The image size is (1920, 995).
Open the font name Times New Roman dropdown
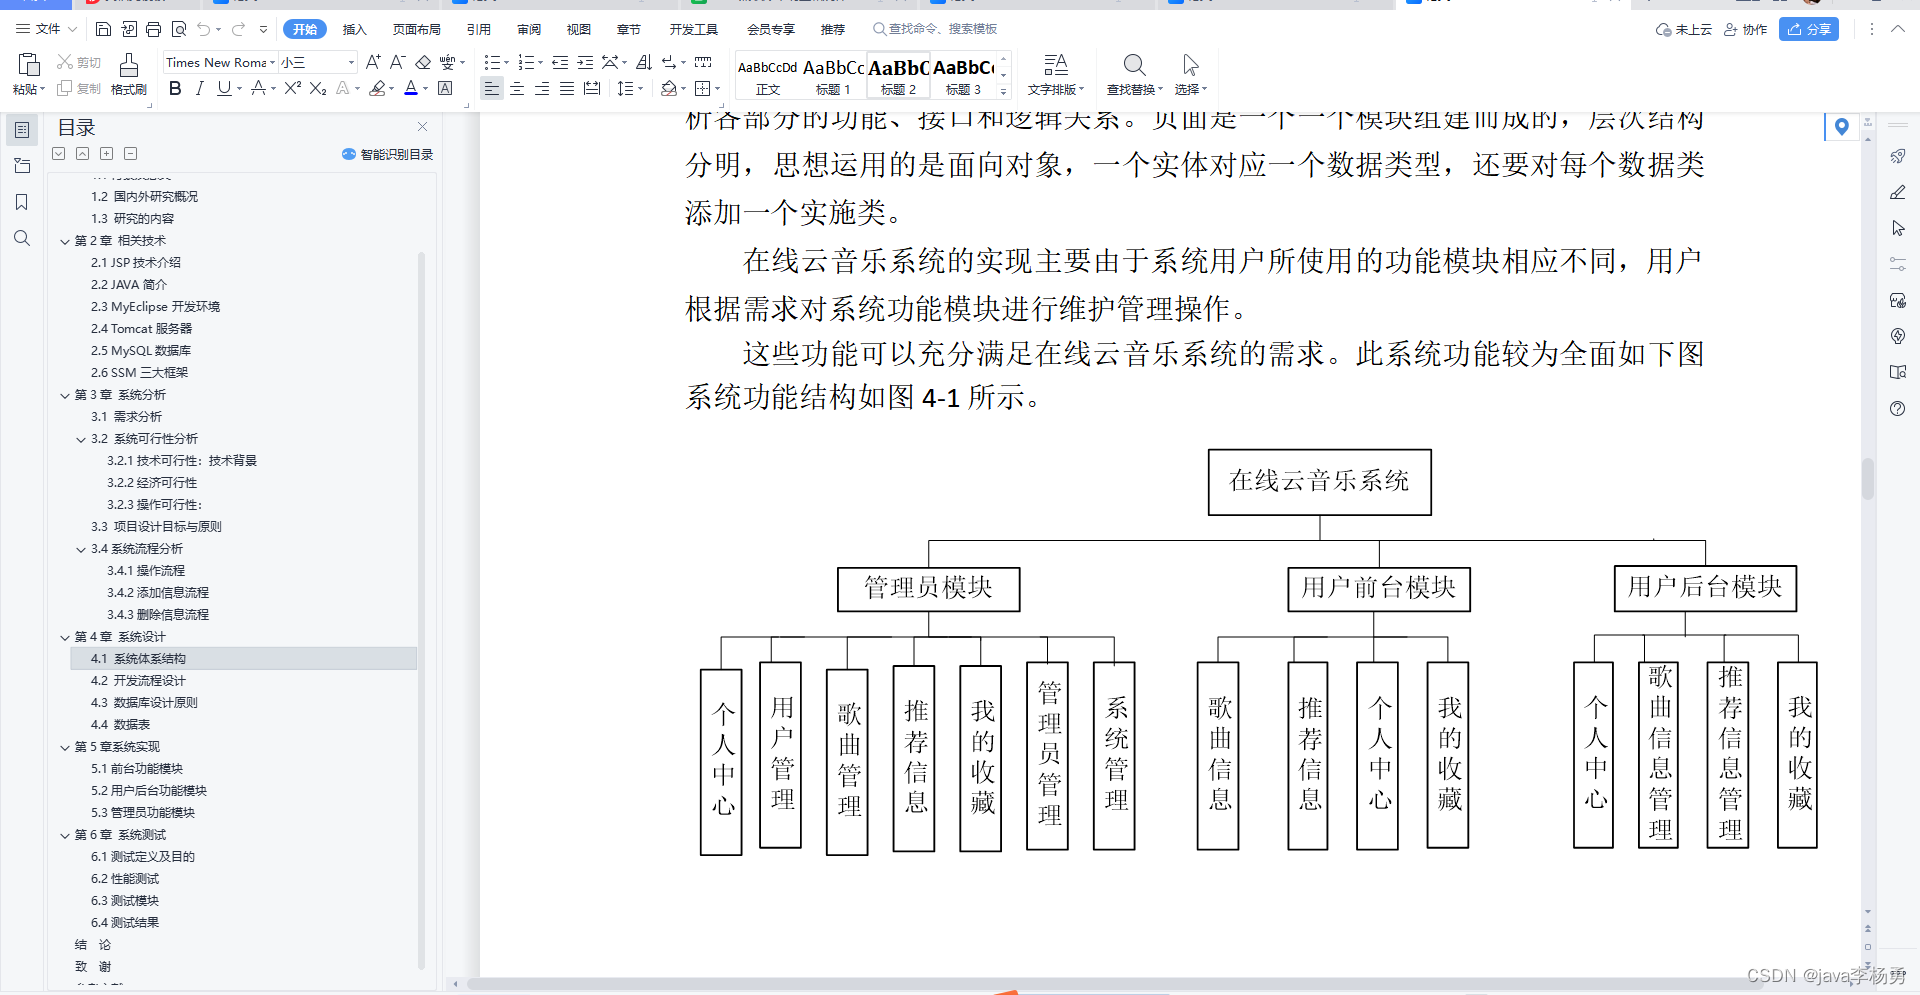[272, 62]
